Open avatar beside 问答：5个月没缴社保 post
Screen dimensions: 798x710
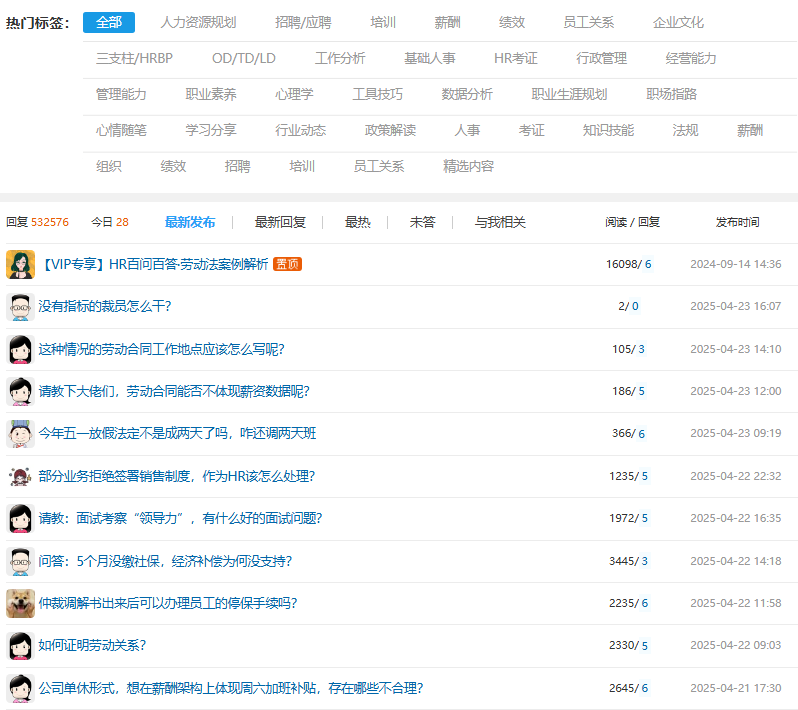pos(20,561)
